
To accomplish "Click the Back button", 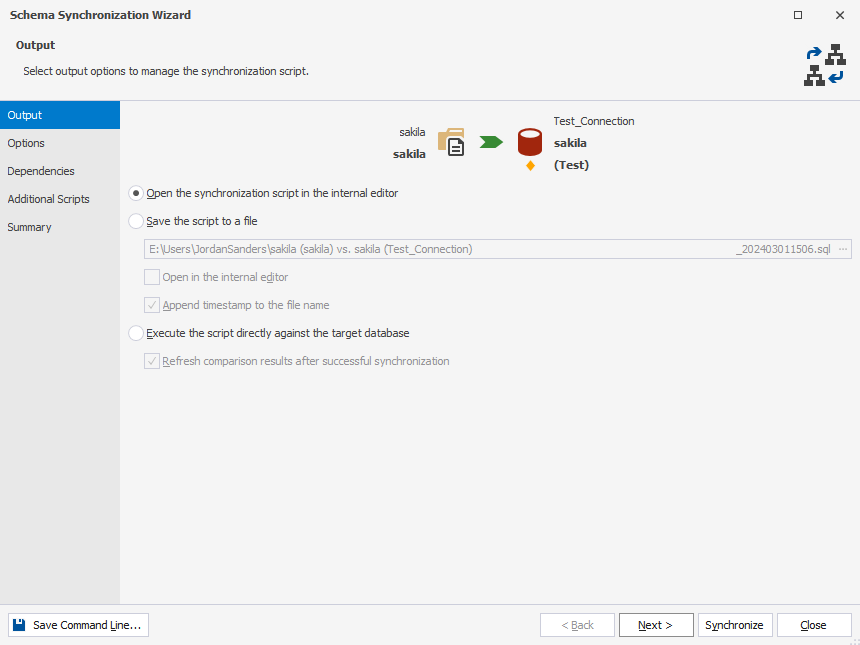I will pyautogui.click(x=577, y=625).
